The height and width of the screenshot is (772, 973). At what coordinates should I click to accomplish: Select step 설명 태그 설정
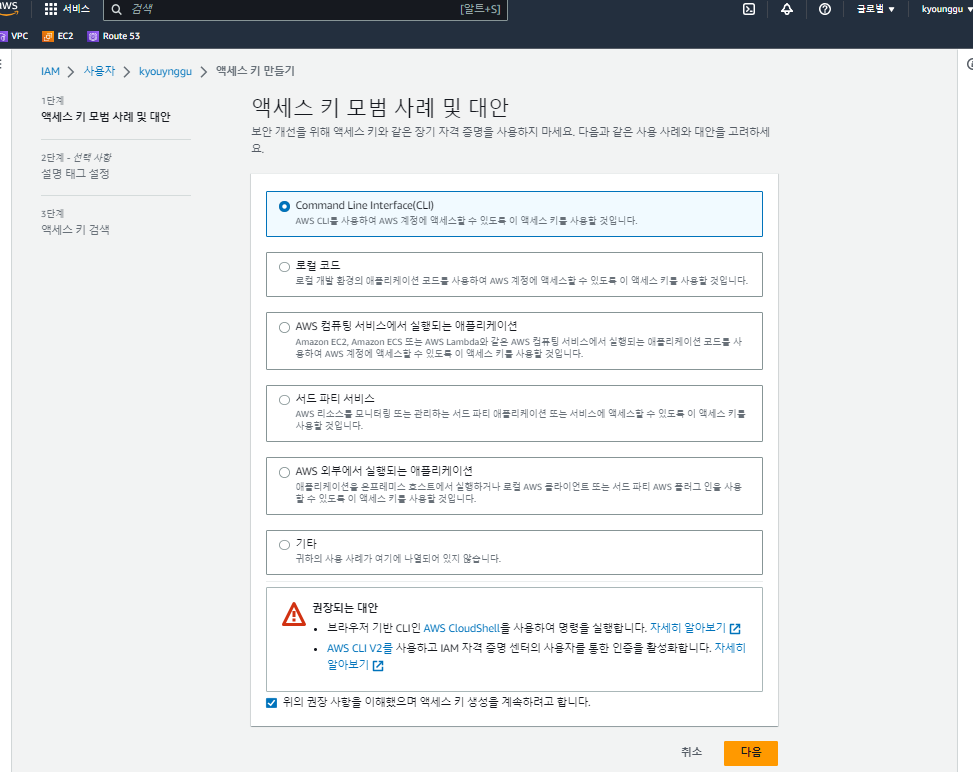(x=75, y=174)
